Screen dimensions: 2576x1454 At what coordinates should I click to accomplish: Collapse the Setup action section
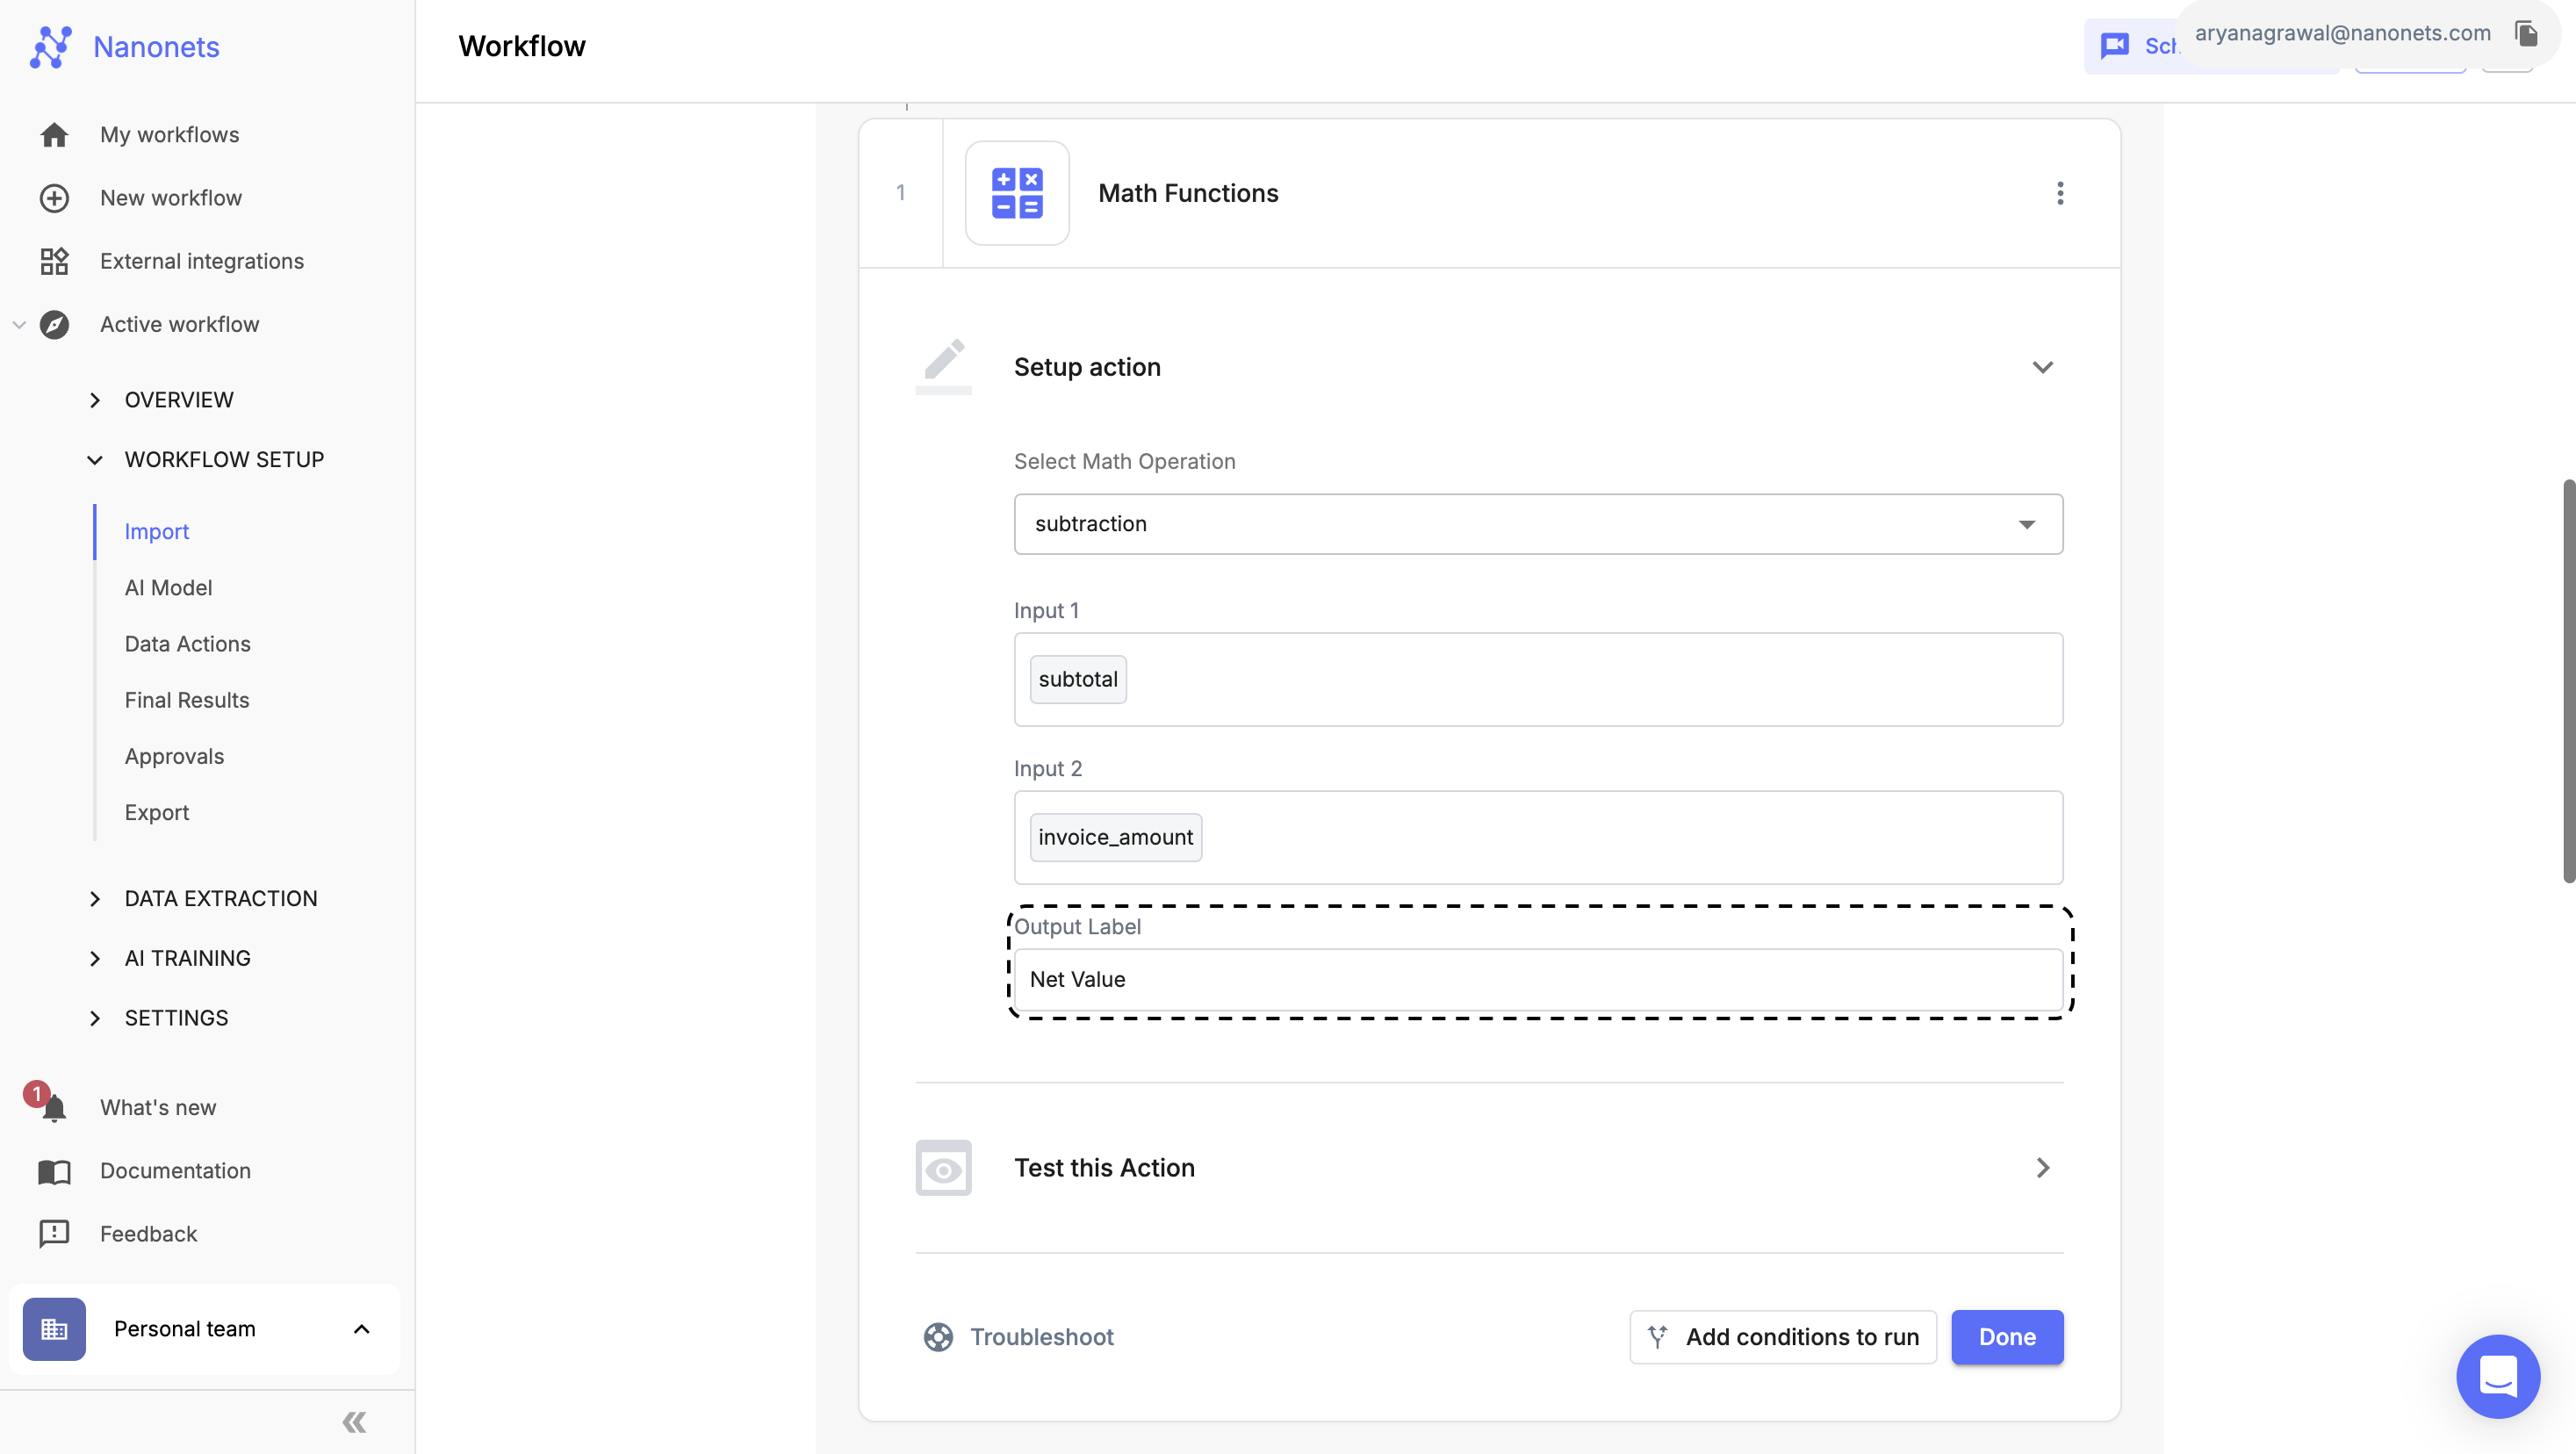click(2043, 366)
